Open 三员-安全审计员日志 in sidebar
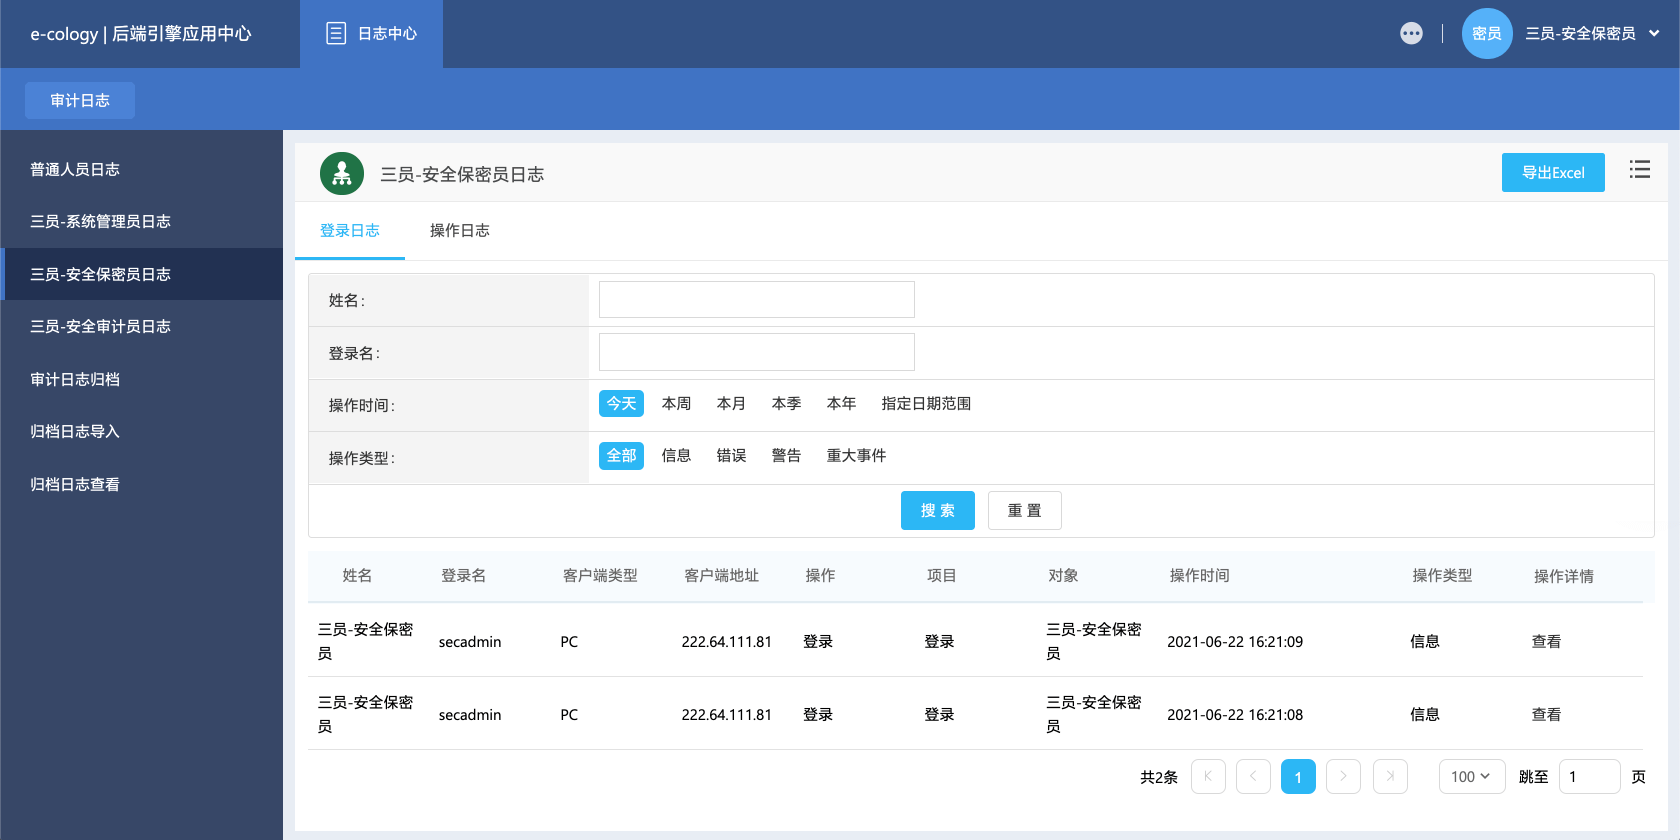 click(141, 326)
